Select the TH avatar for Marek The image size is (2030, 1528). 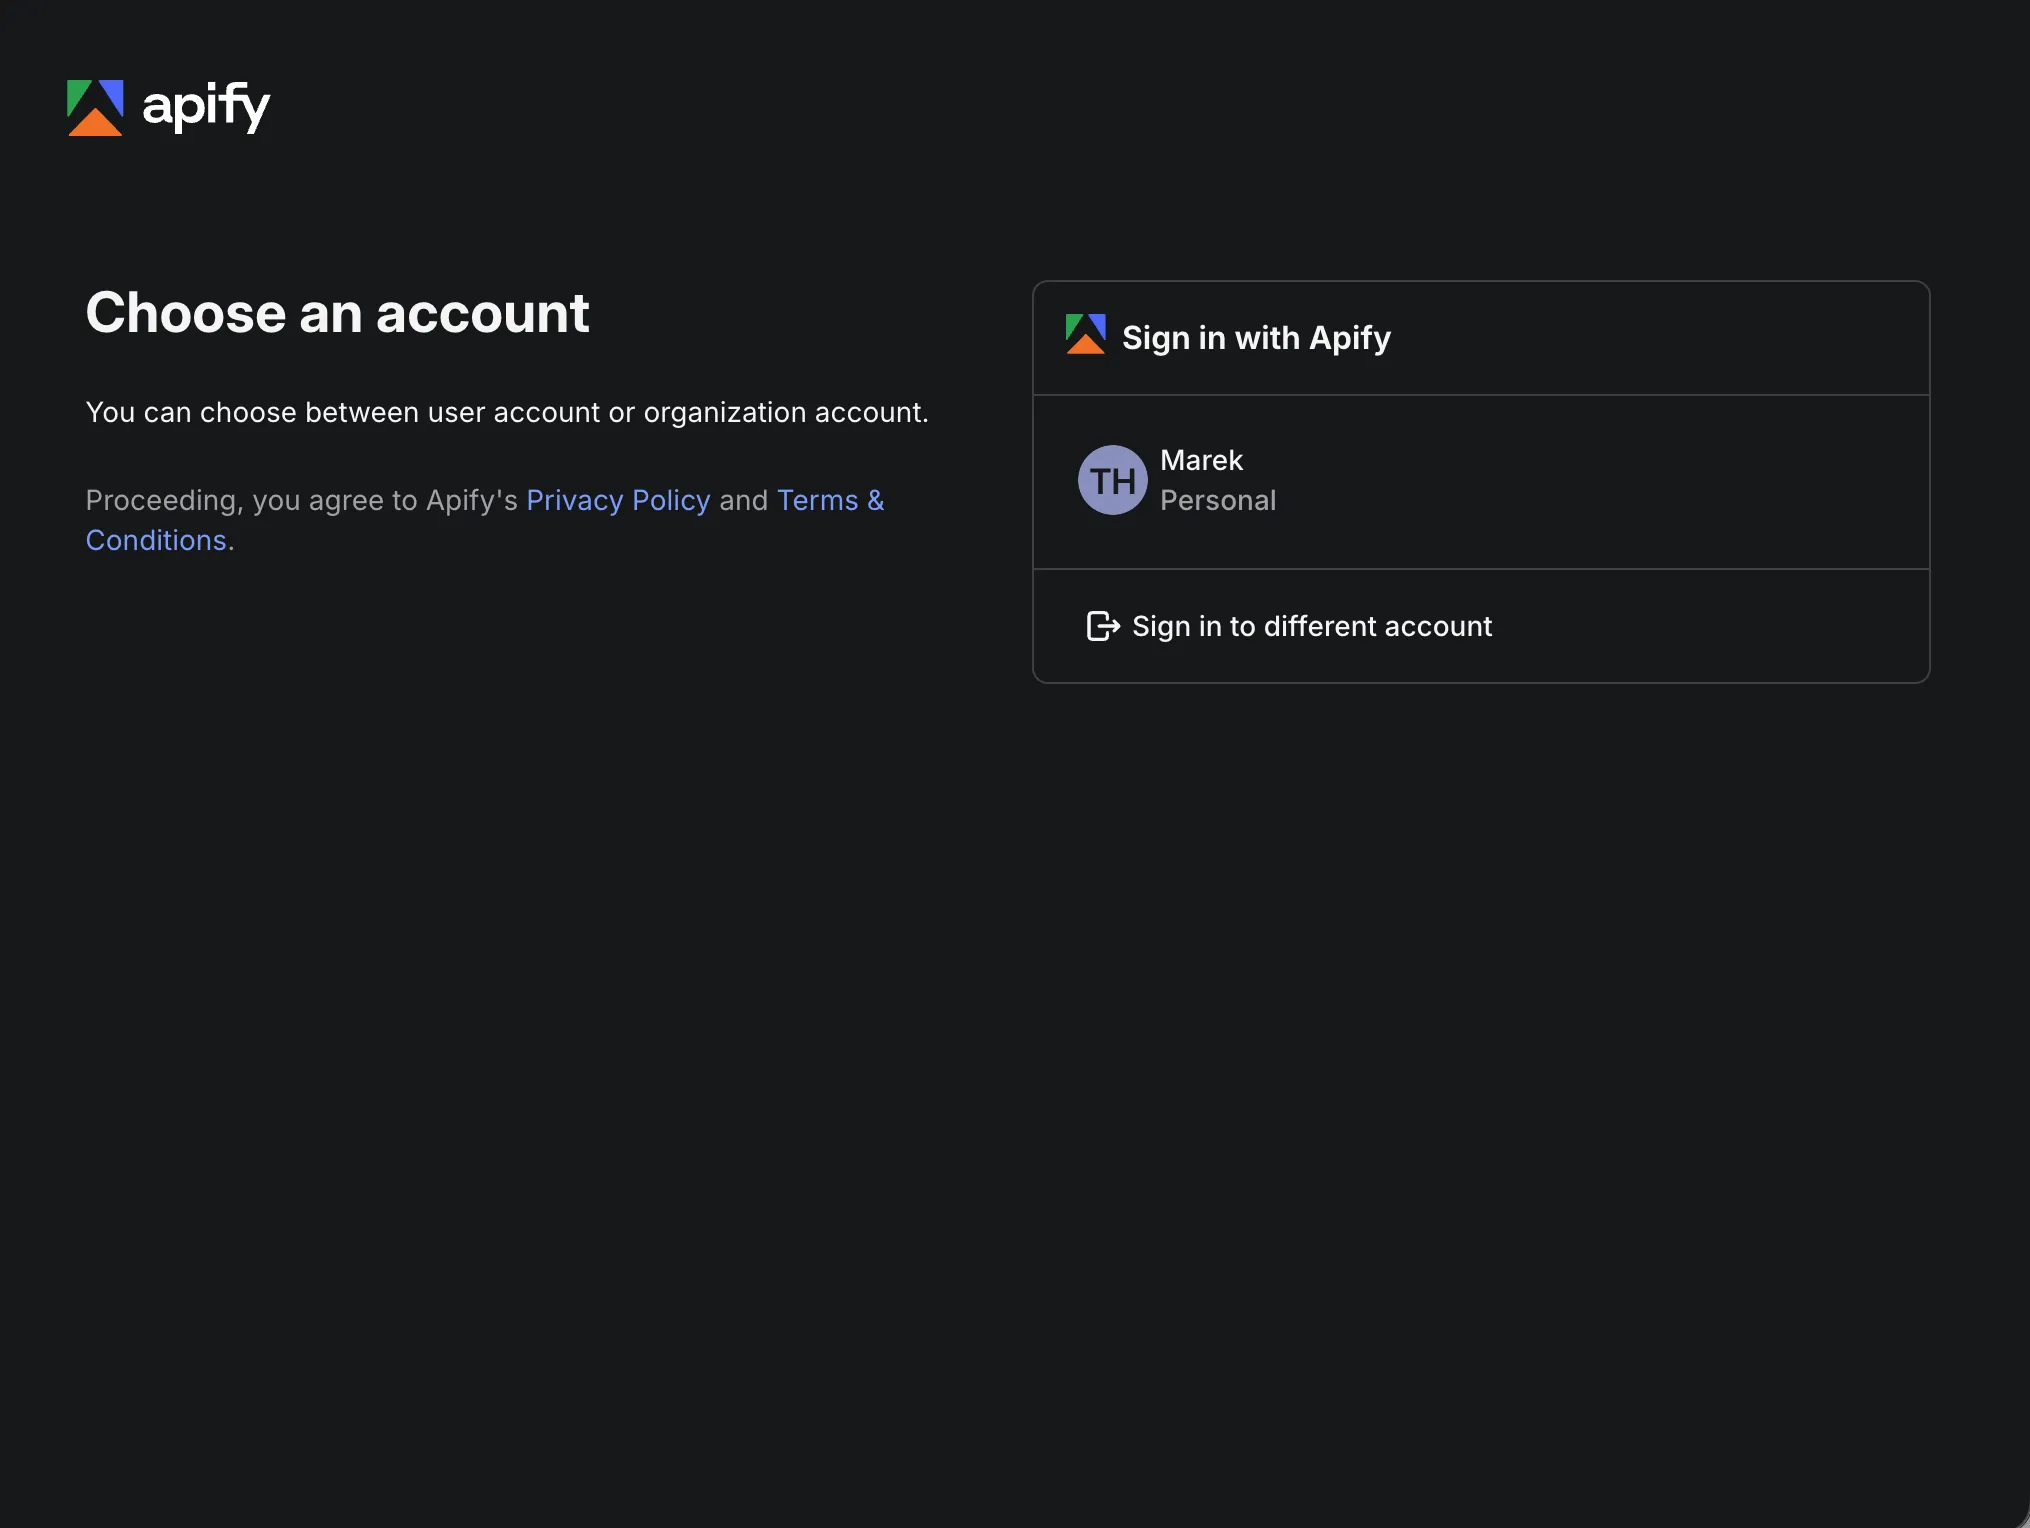[x=1112, y=480]
